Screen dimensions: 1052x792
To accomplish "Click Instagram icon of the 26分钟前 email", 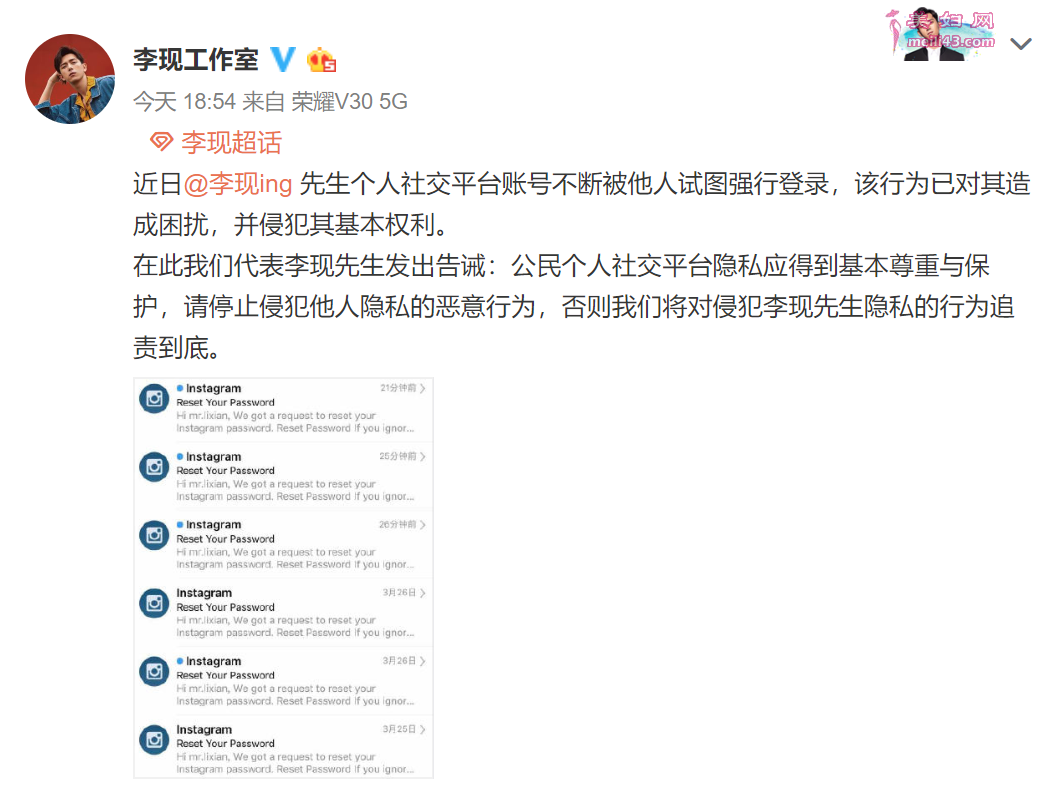I will 154,535.
